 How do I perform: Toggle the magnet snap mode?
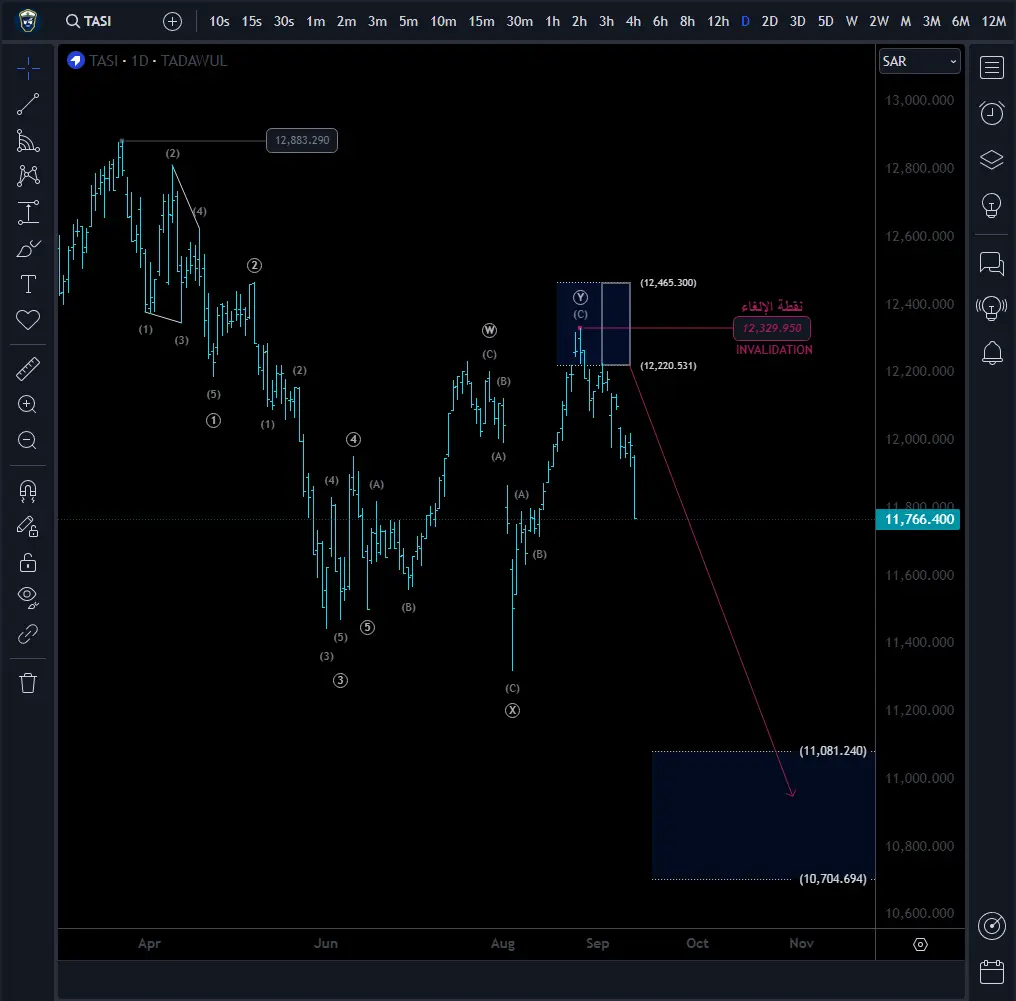[x=28, y=491]
